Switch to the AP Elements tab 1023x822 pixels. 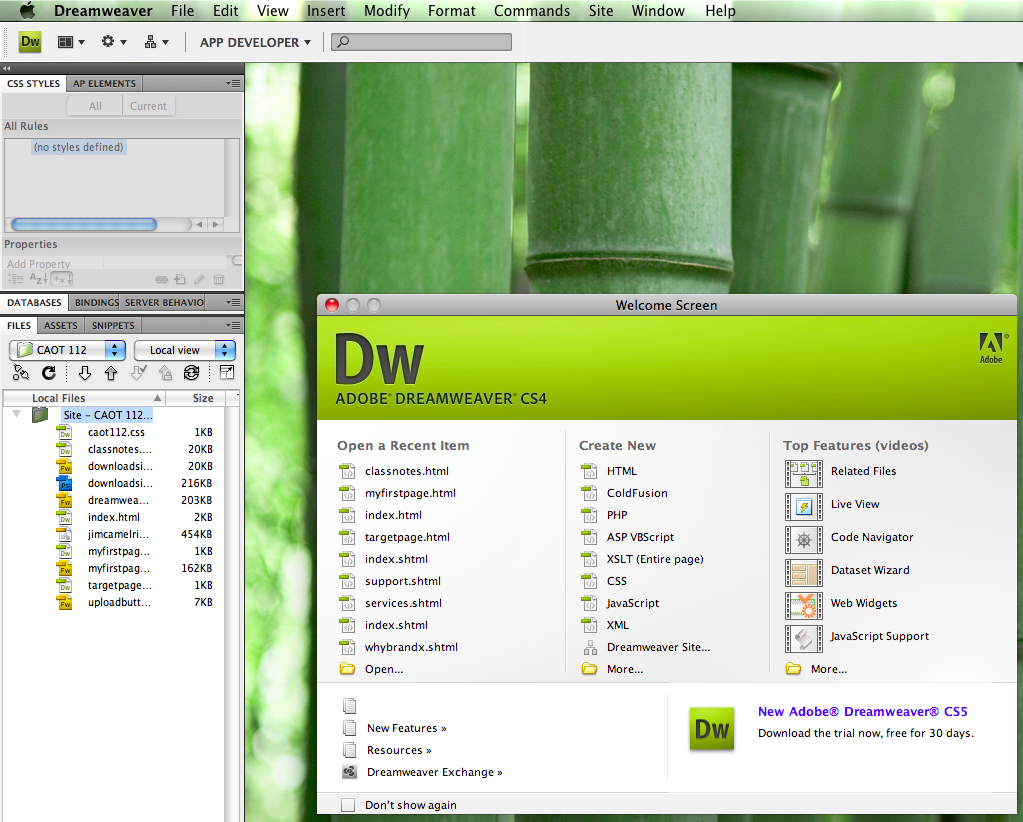click(104, 84)
